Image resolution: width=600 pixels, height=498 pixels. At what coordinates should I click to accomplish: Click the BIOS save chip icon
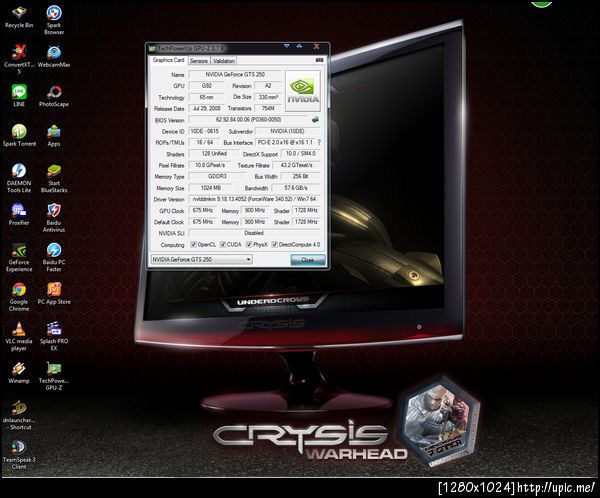tap(315, 119)
